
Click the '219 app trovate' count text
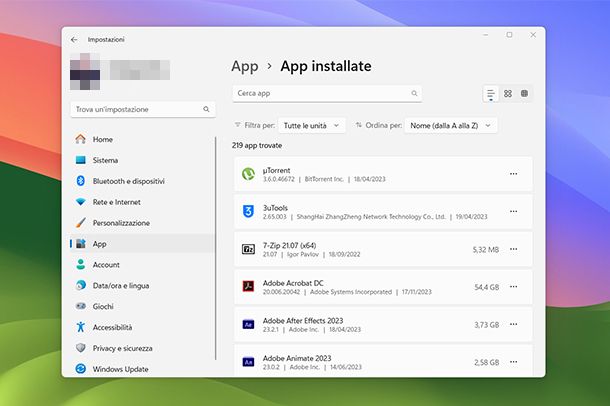pyautogui.click(x=257, y=145)
